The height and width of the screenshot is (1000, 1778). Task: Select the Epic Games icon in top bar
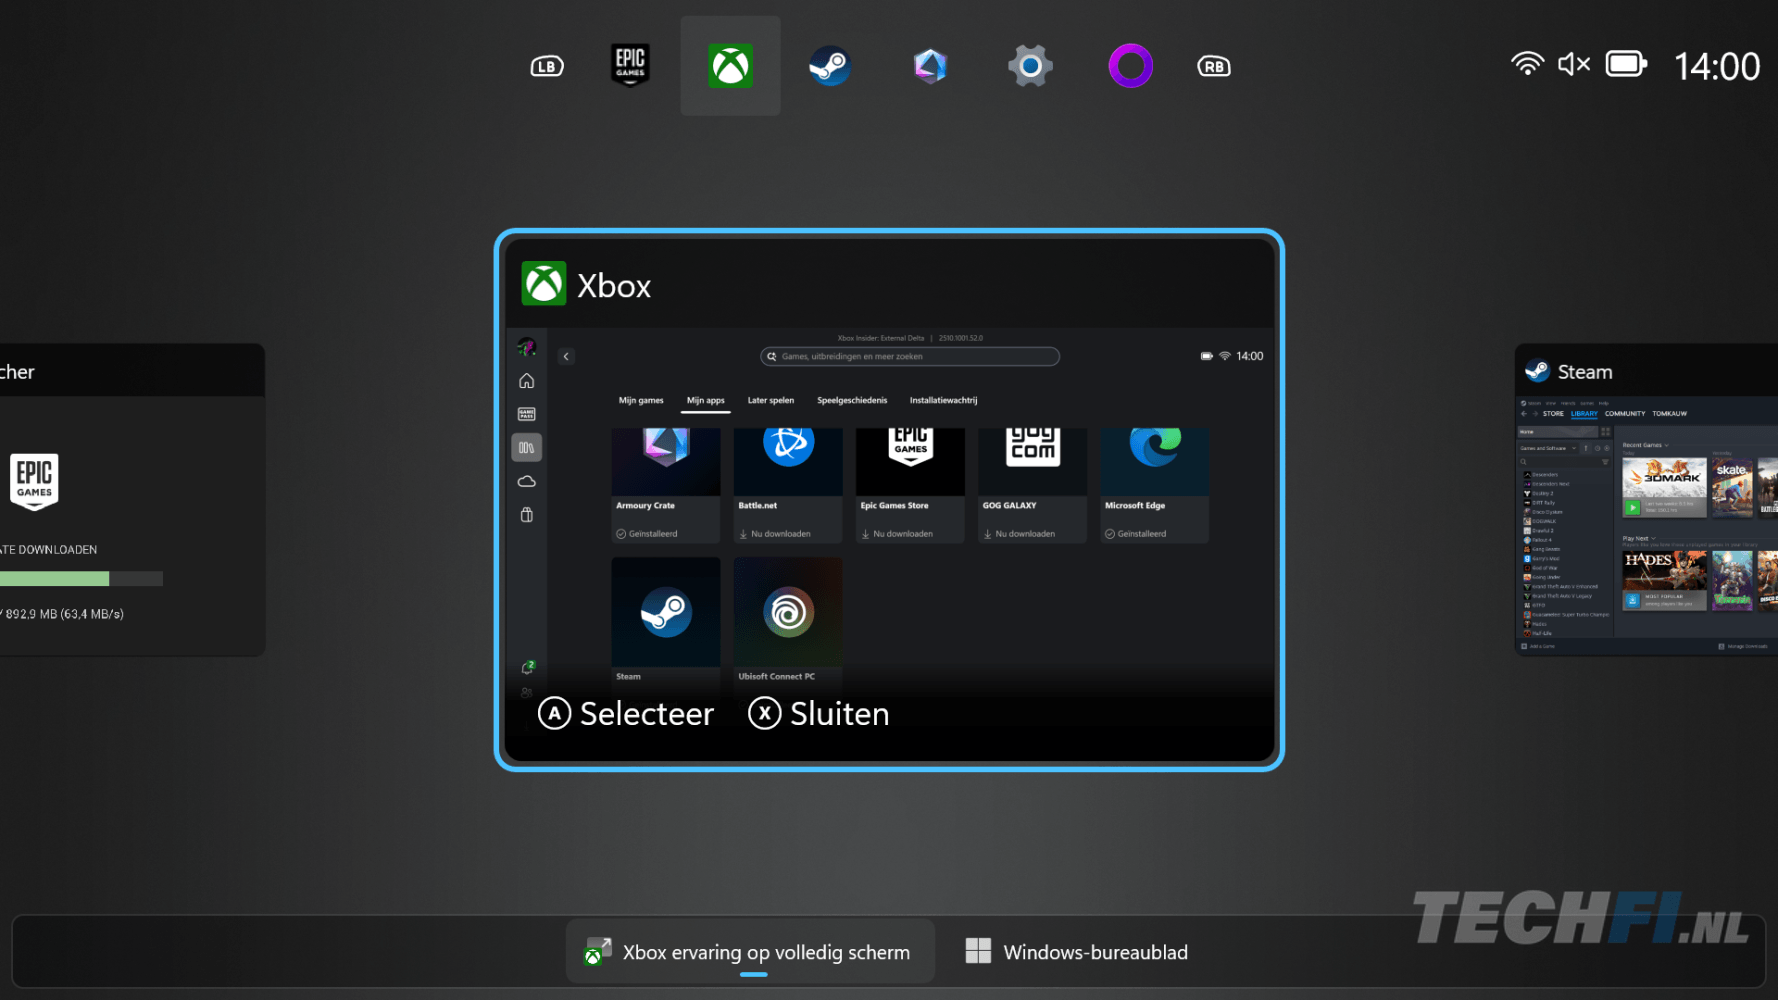click(x=630, y=66)
